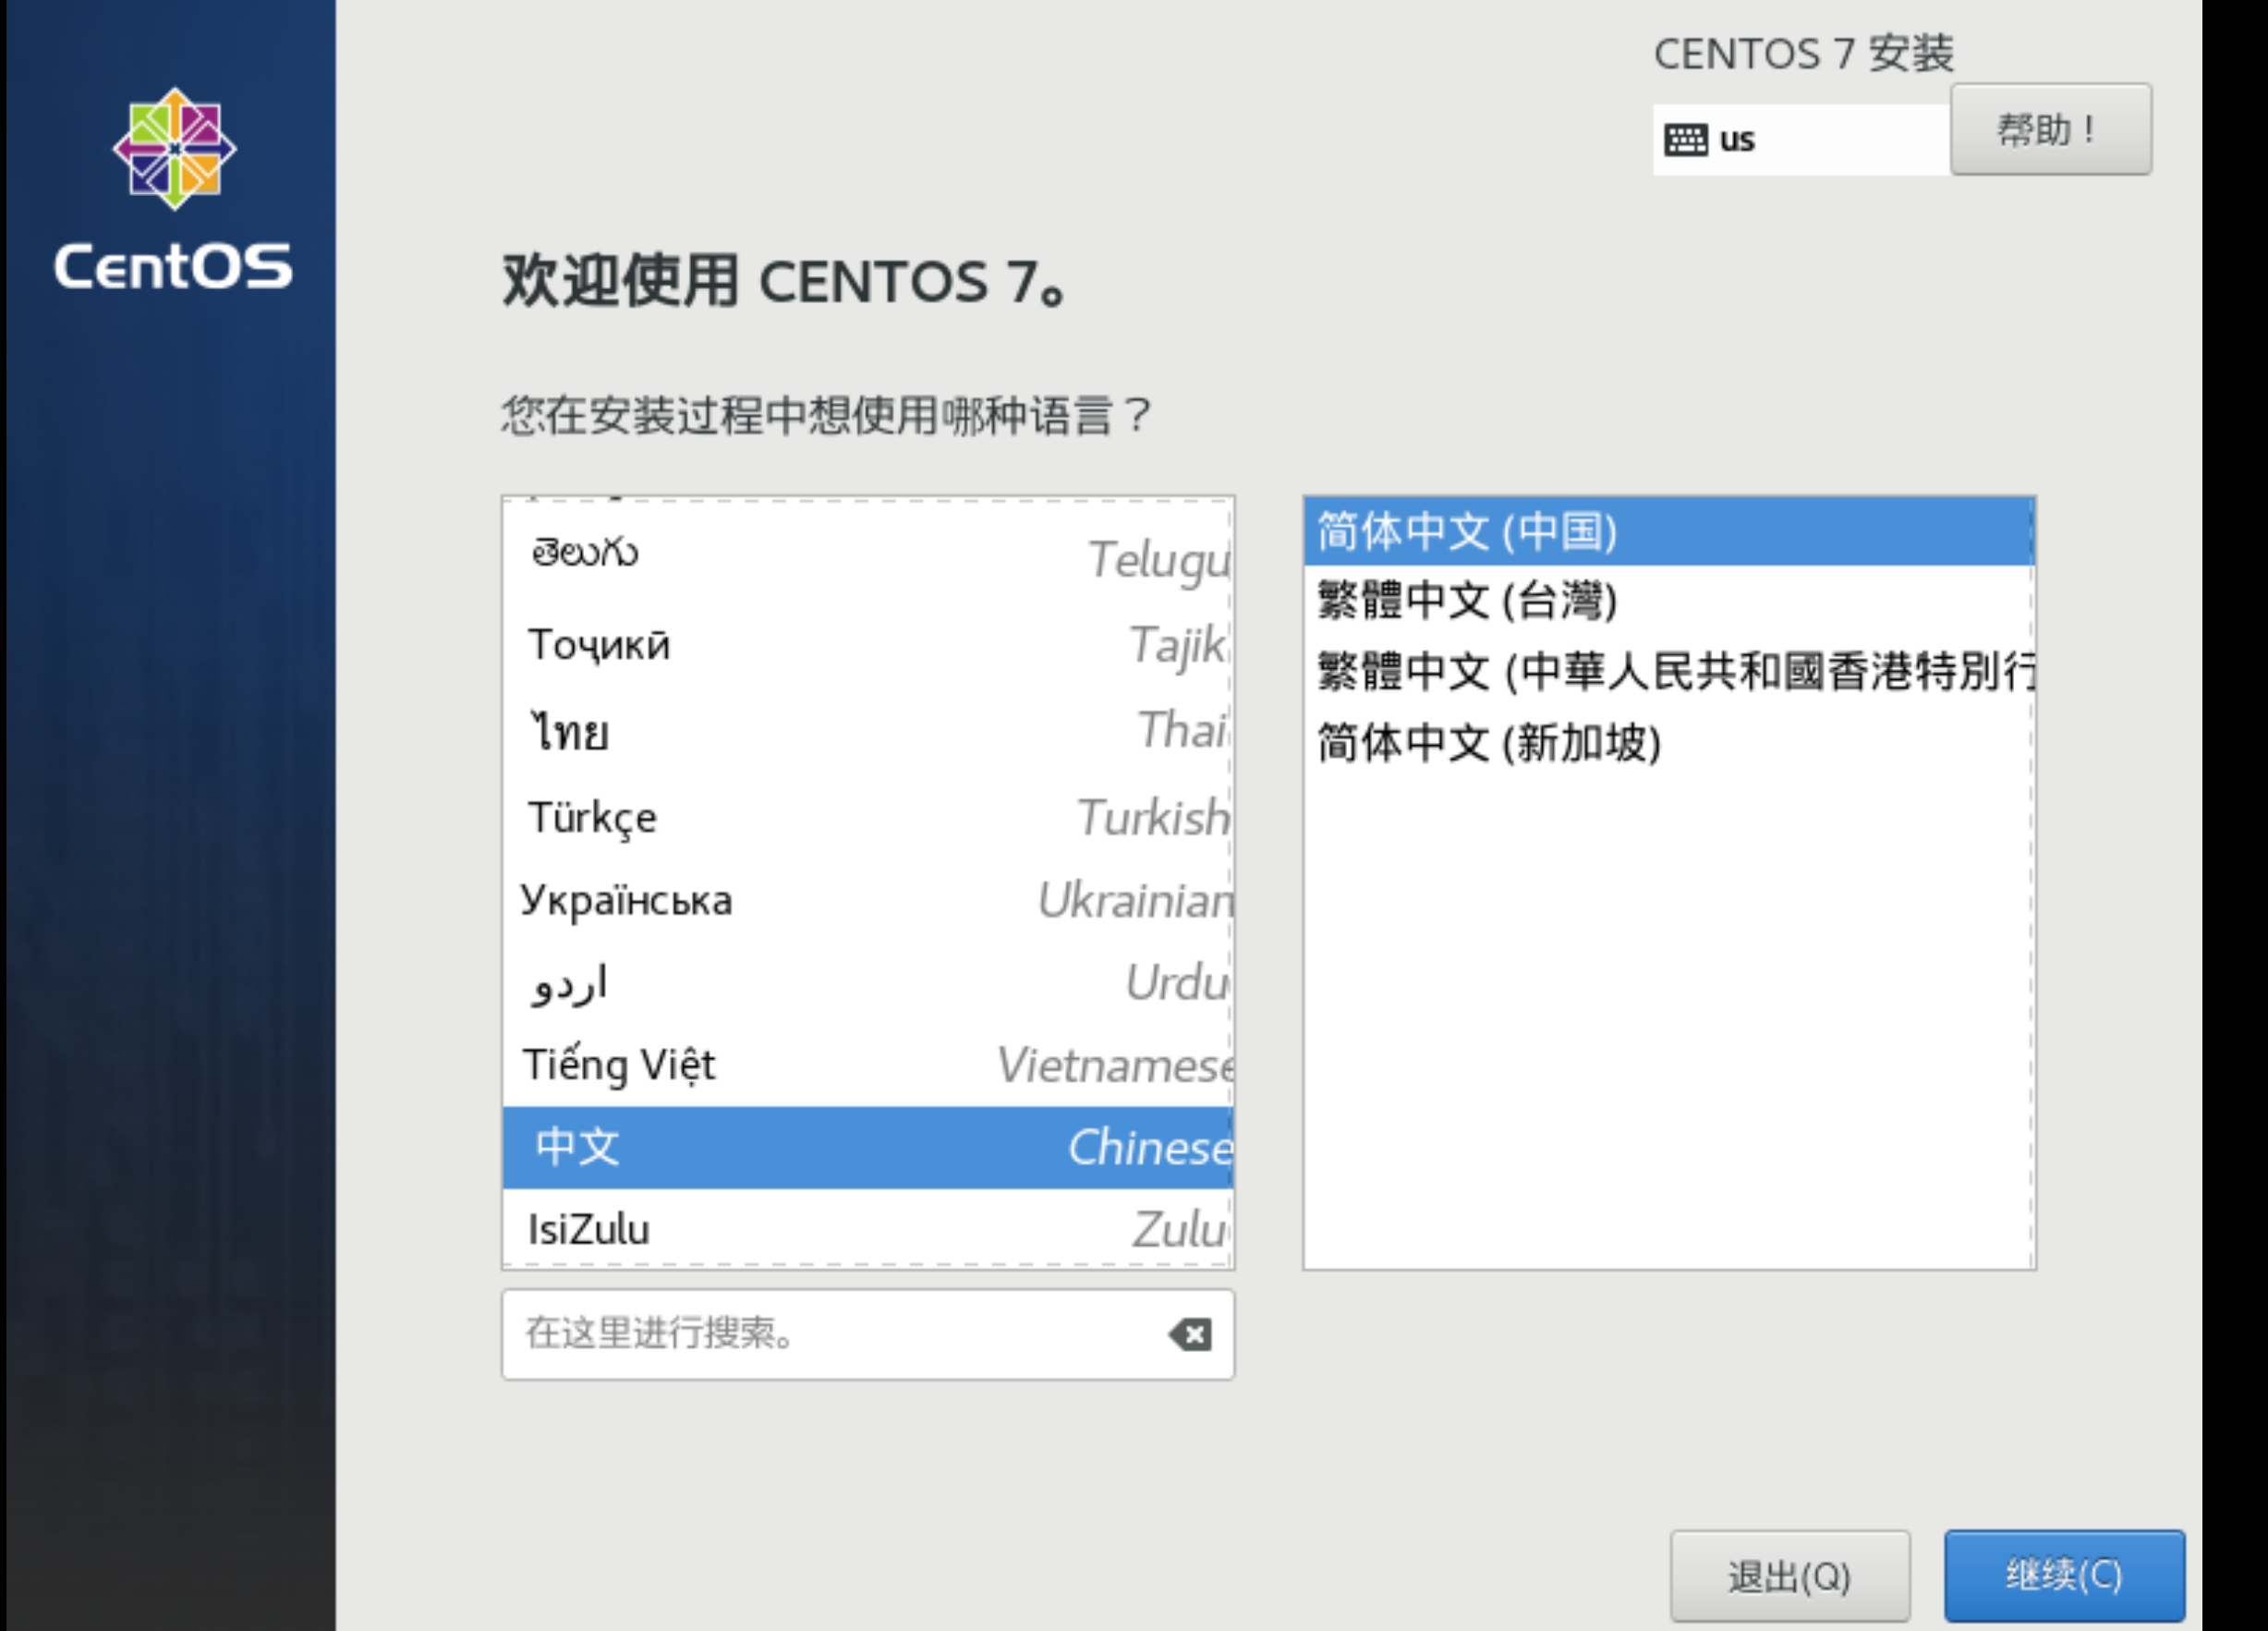2268x1631 pixels.
Task: Select Українська Ukrainian language
Action: click(868, 900)
